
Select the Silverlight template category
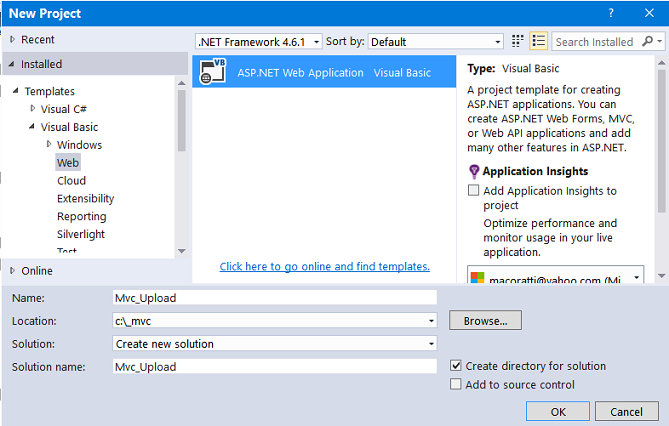click(81, 234)
